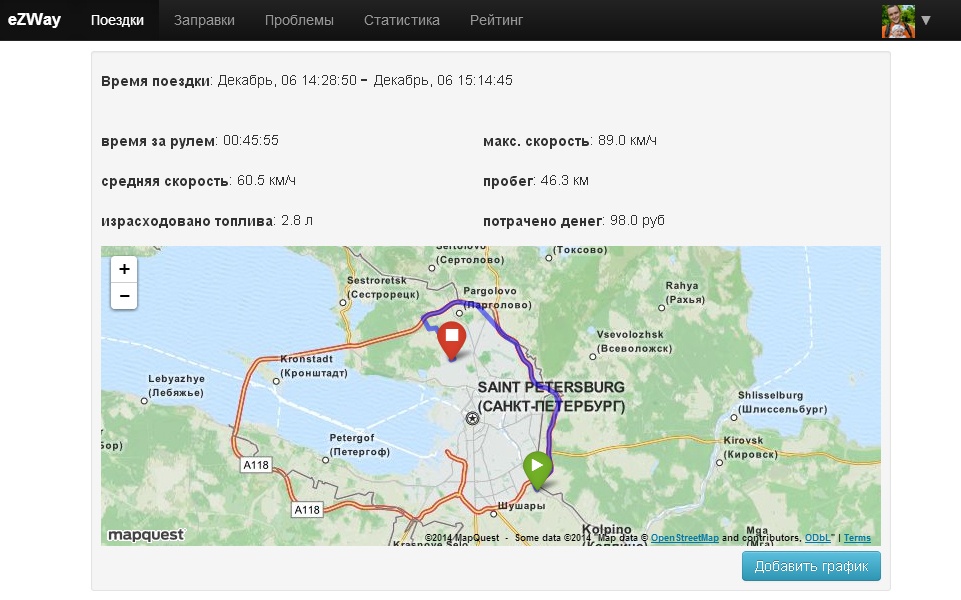Click the Rahya label on the map
The image size is (961, 600).
(685, 292)
